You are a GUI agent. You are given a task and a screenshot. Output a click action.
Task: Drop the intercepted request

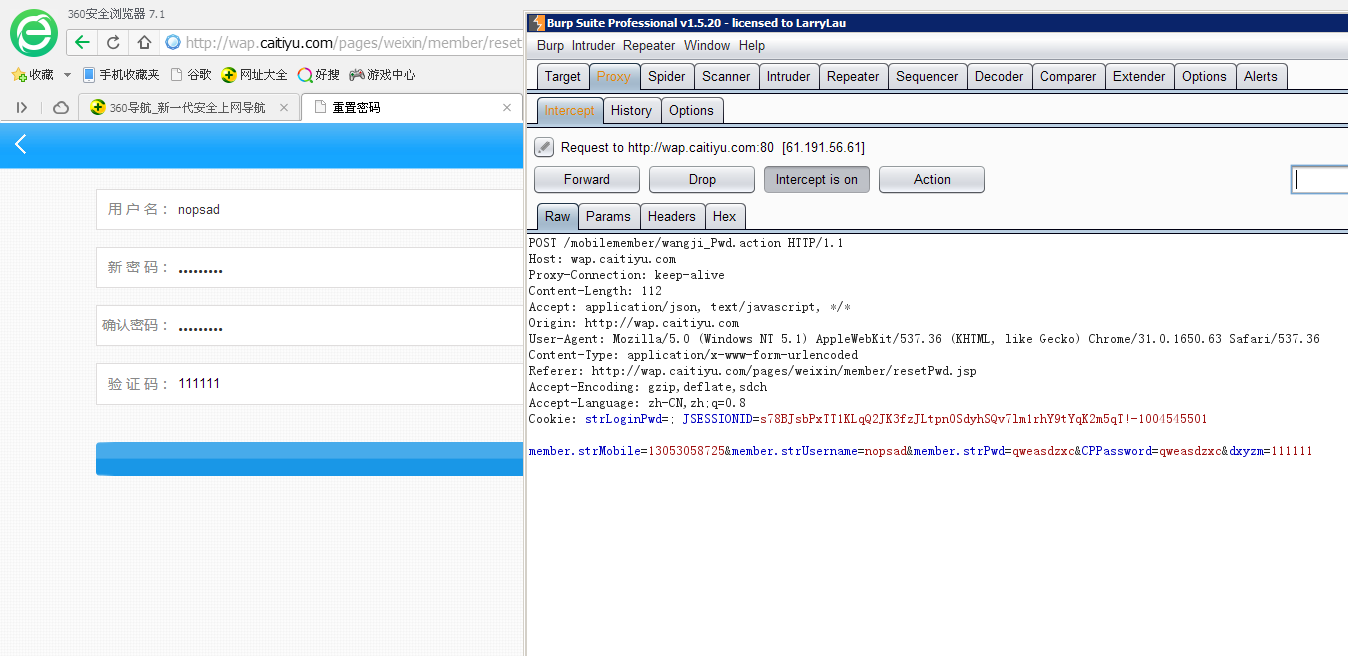point(702,180)
